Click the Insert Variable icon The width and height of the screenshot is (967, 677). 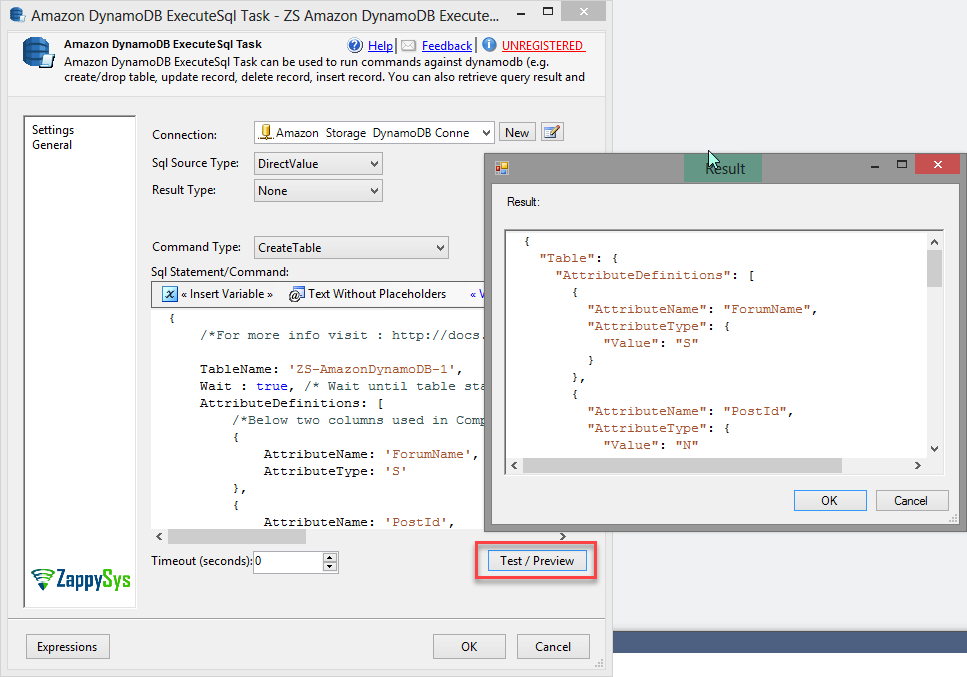(x=170, y=294)
